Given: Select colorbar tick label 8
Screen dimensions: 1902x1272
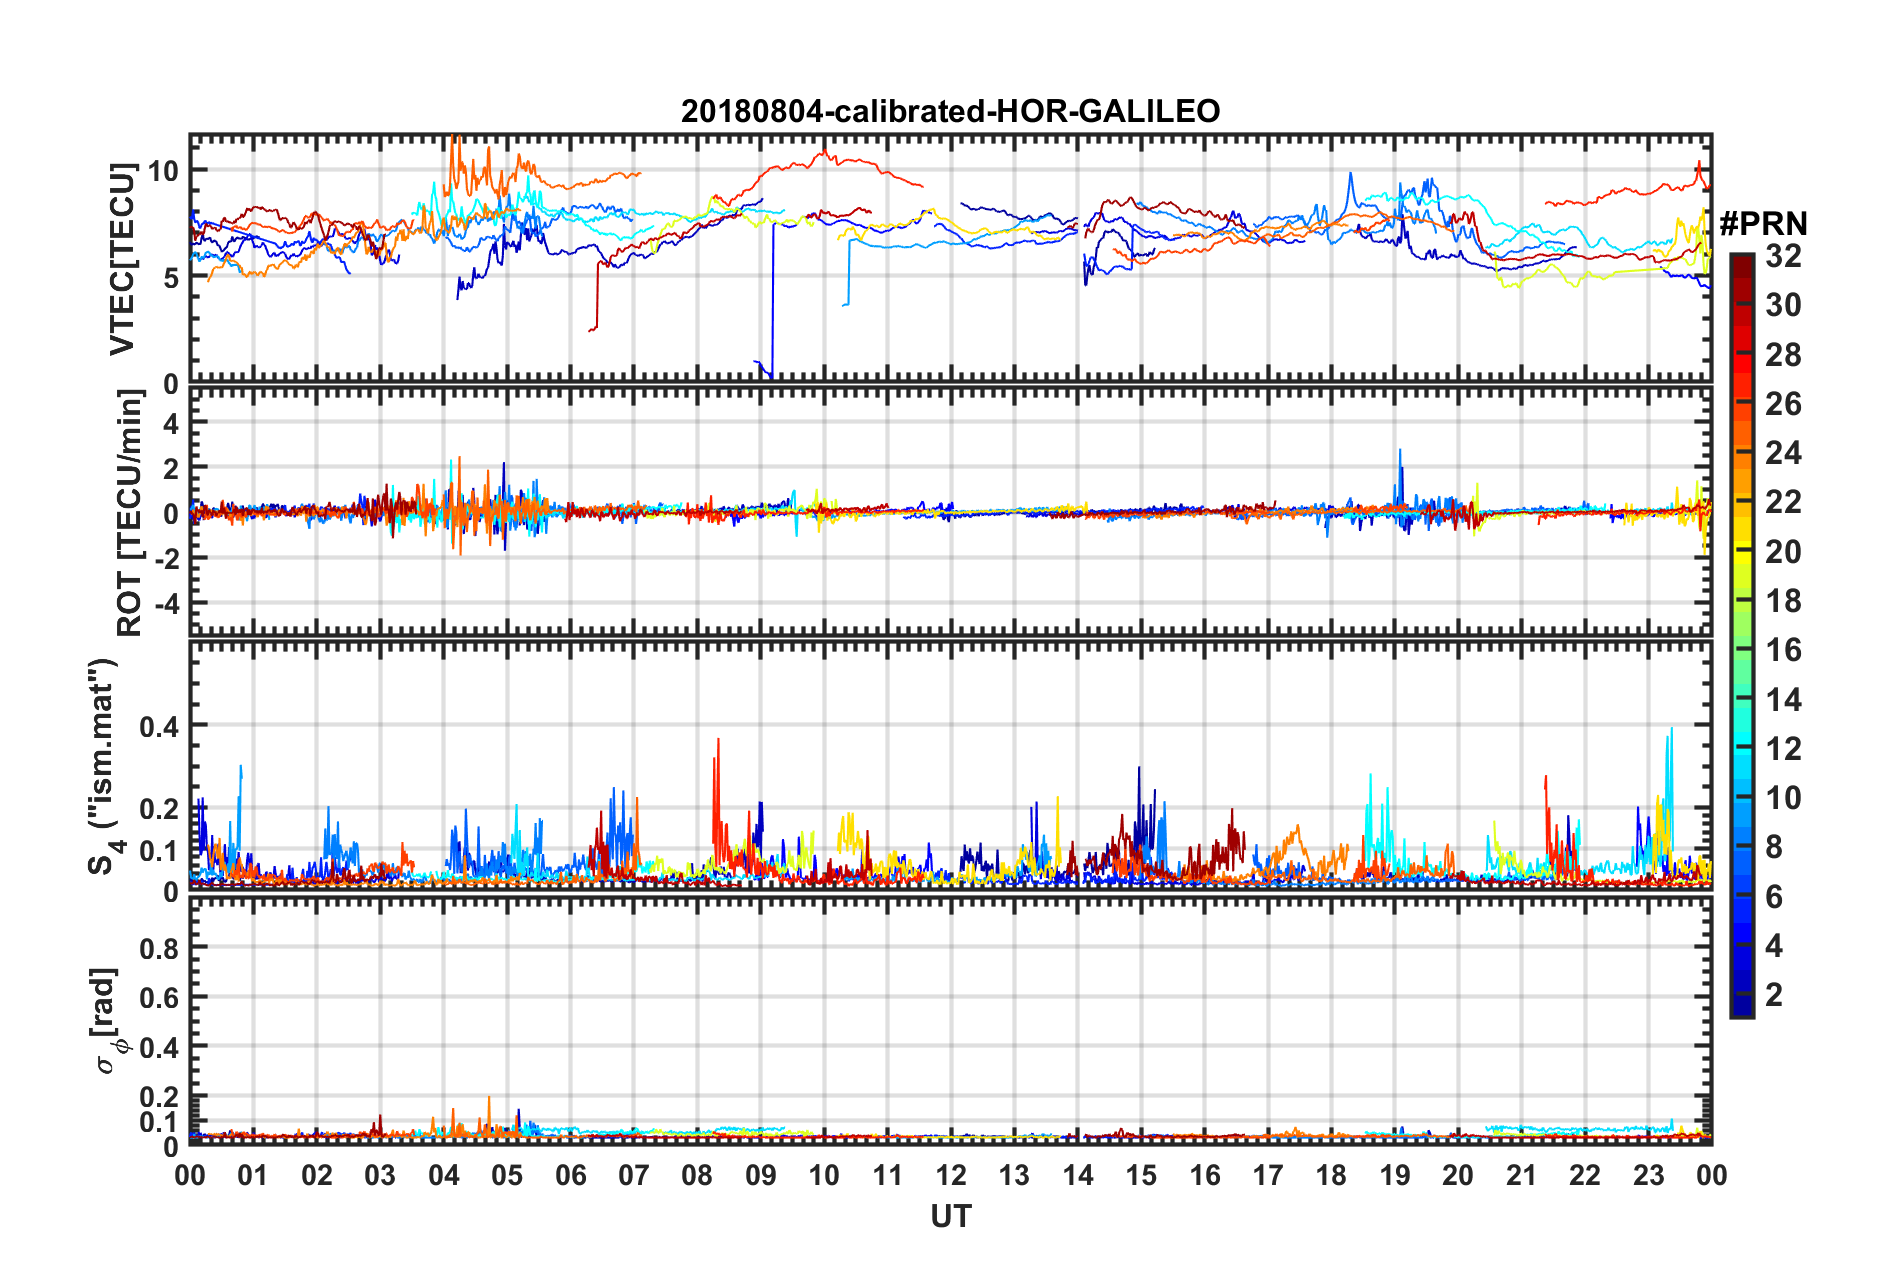Looking at the screenshot, I should point(1774,847).
